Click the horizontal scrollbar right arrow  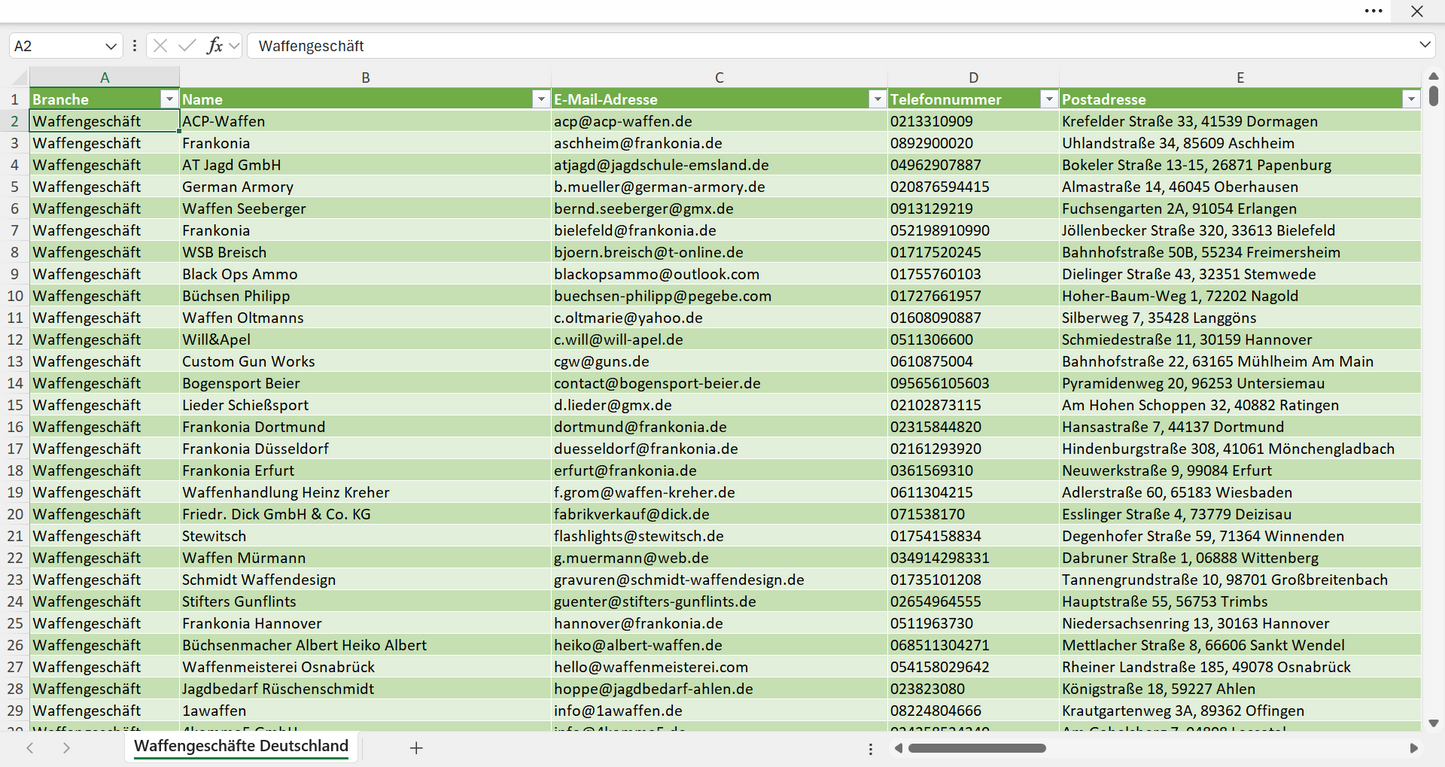point(1414,747)
